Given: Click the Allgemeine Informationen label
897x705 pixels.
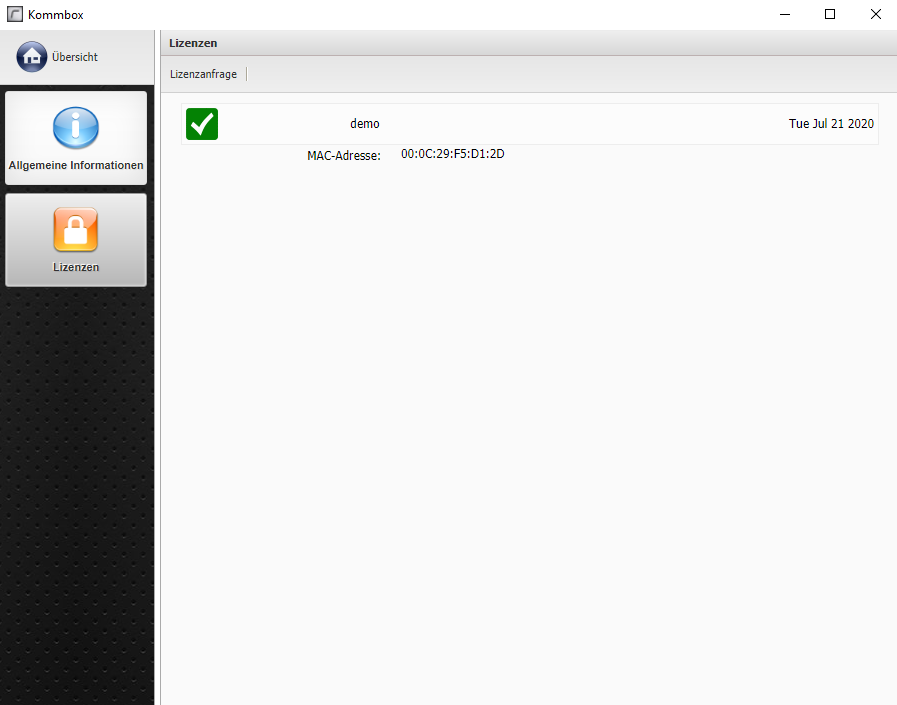Looking at the screenshot, I should (x=76, y=165).
